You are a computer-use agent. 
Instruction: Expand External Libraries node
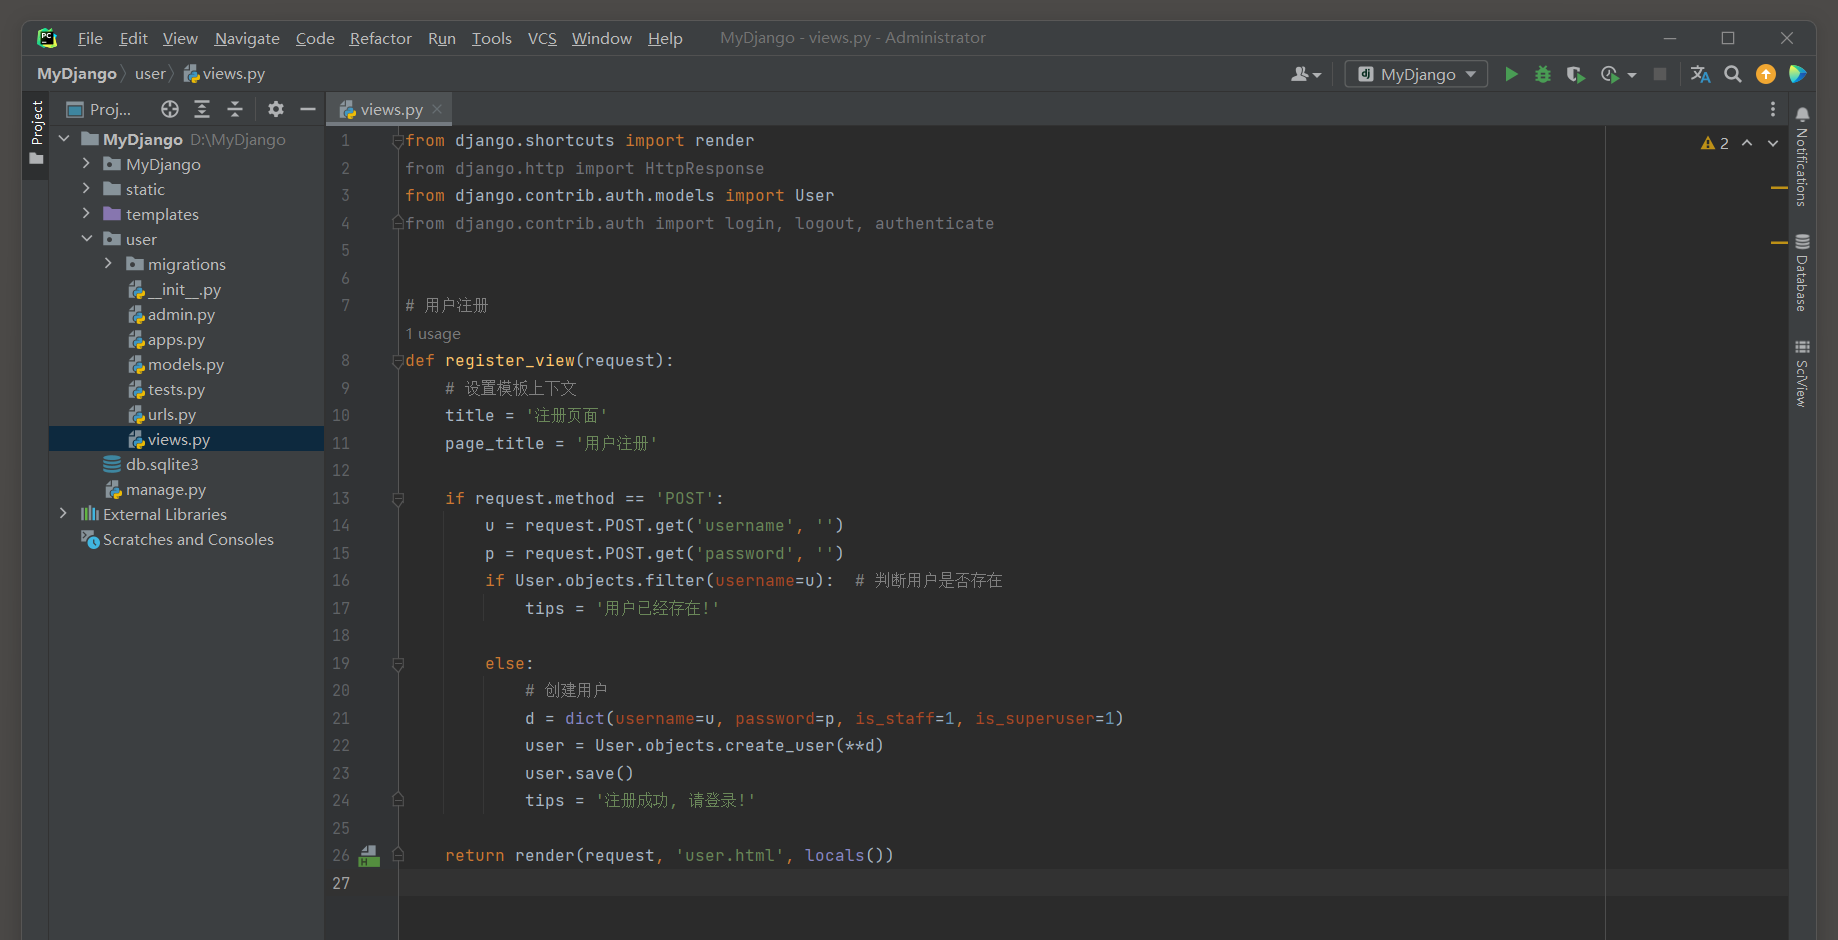click(x=64, y=514)
